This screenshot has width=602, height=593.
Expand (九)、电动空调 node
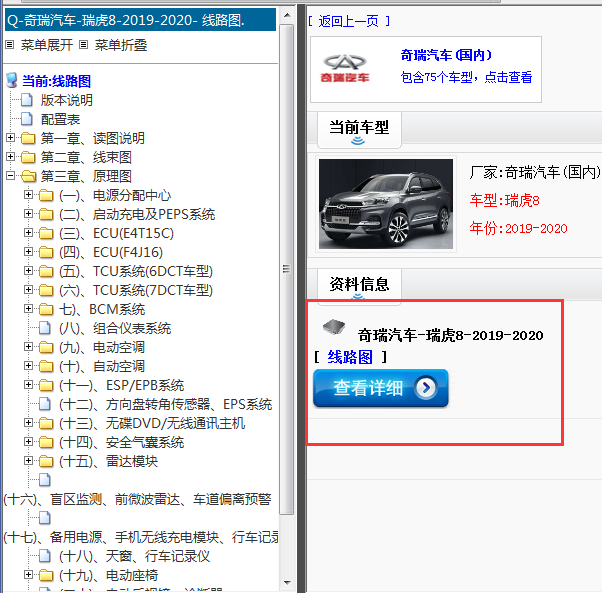coord(28,347)
